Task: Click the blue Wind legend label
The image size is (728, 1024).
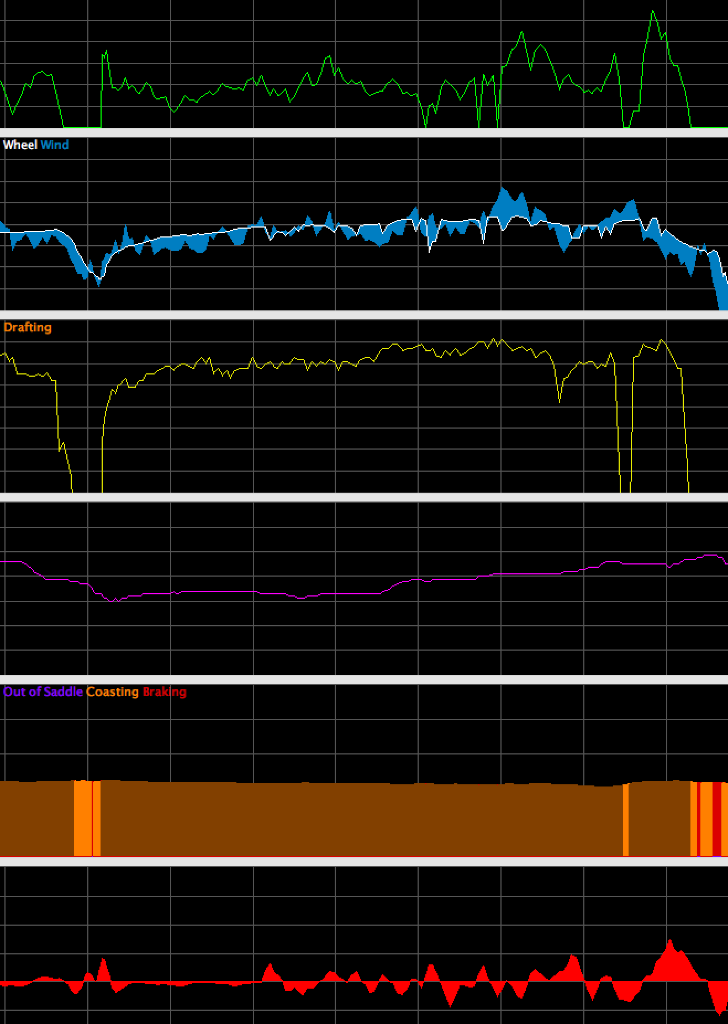Action: (55, 145)
